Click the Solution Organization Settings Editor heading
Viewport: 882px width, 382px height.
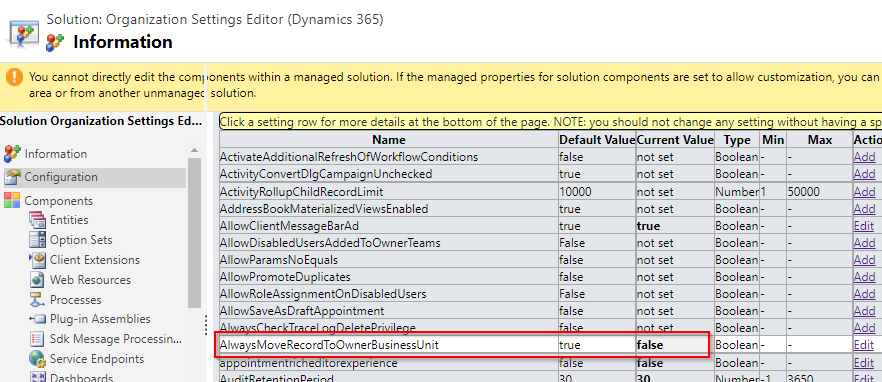101,121
